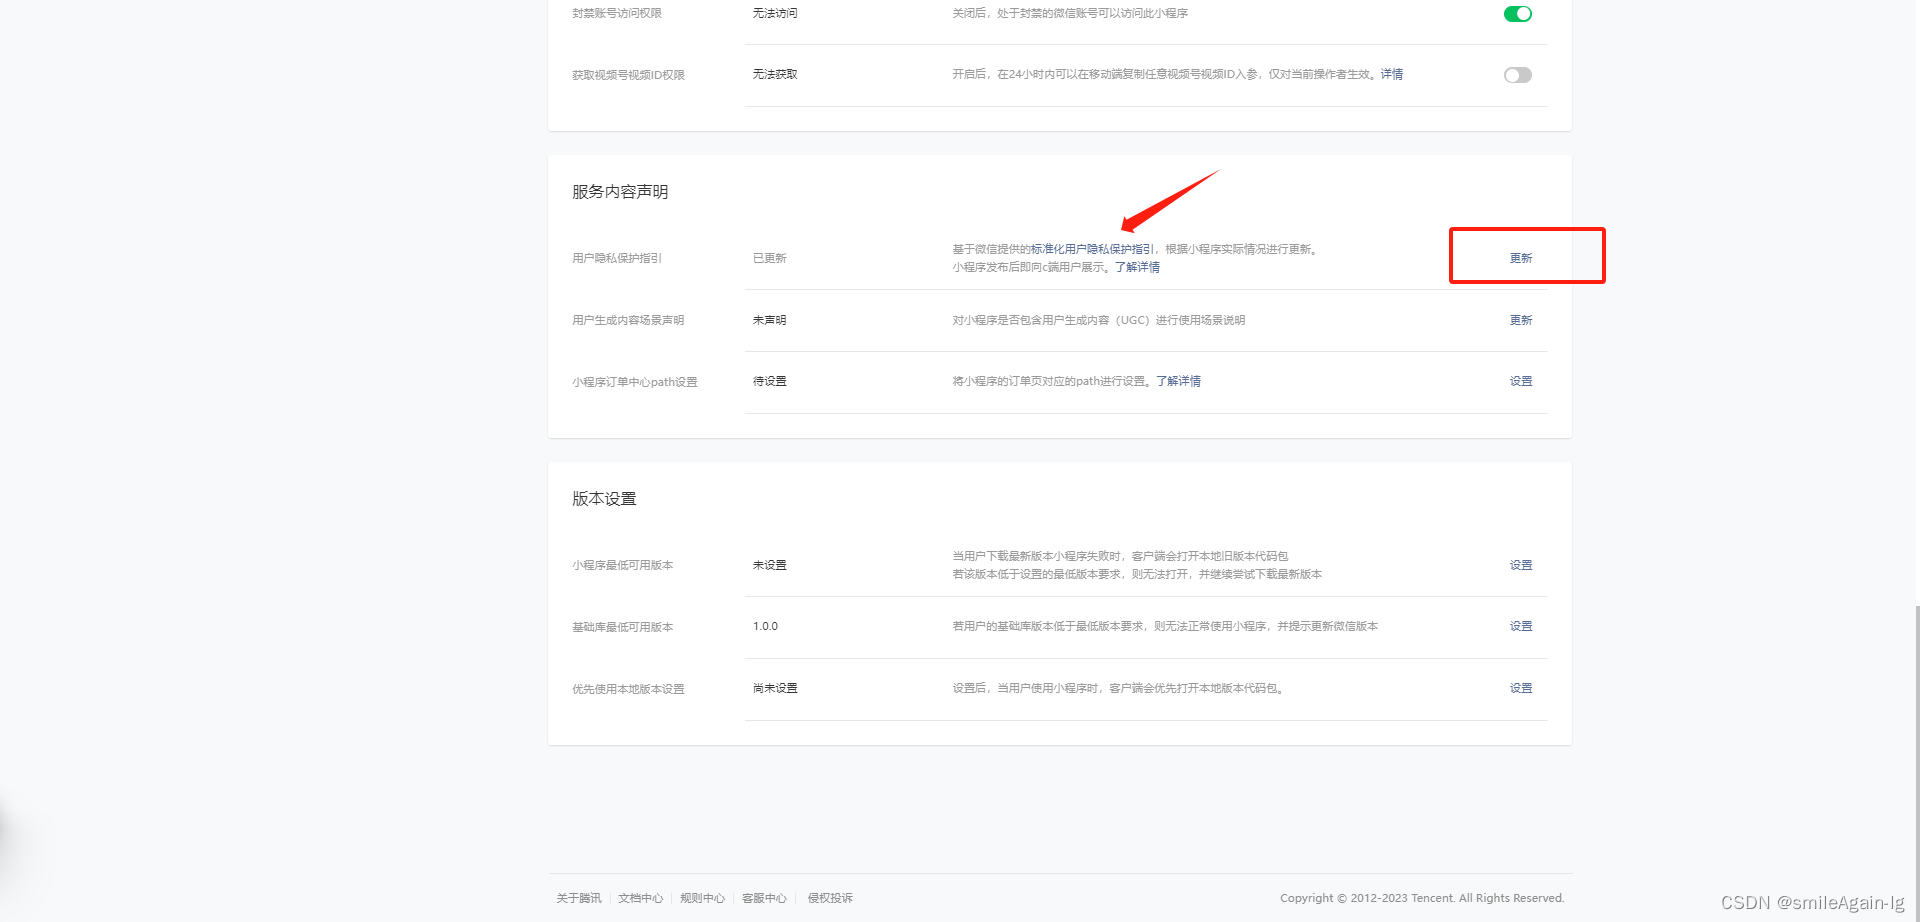Click the UGC usage scenario description text
This screenshot has width=1920, height=922.
(1099, 320)
